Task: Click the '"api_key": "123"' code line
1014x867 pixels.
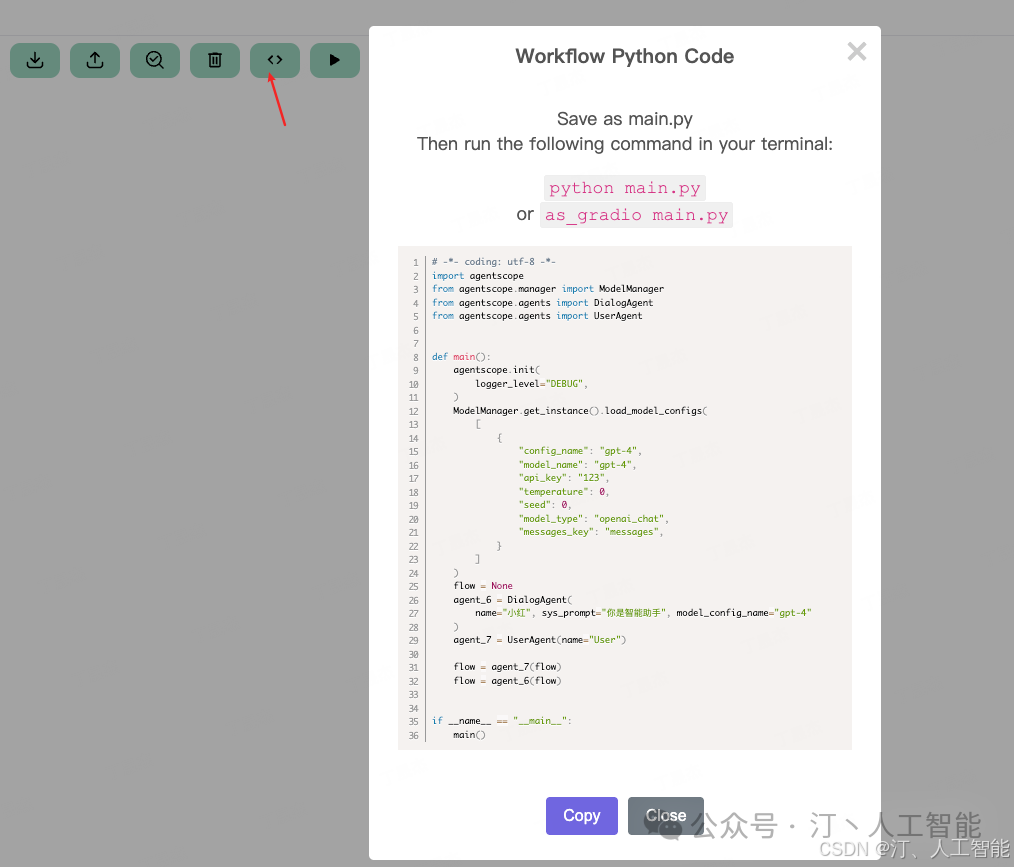Action: (563, 478)
